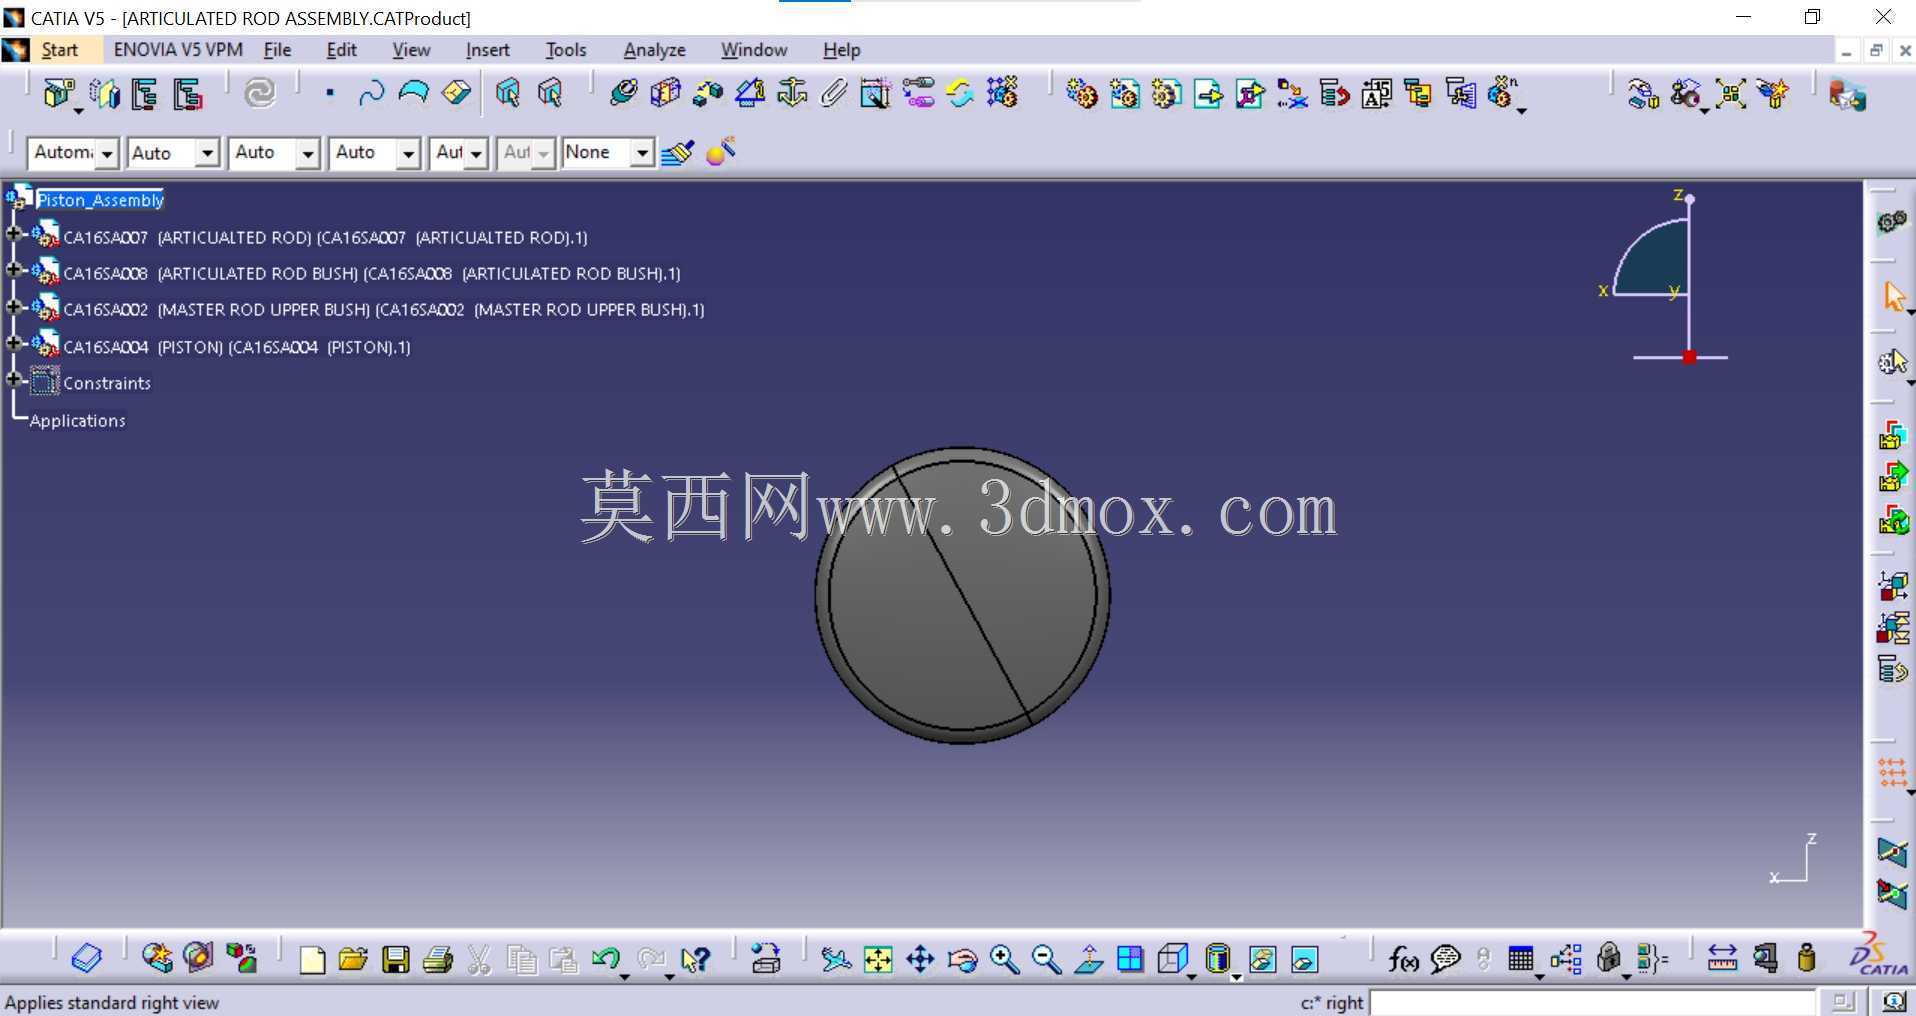Screen dimensions: 1916x1016
Task: Click the Painter brush icon
Action: coord(677,153)
